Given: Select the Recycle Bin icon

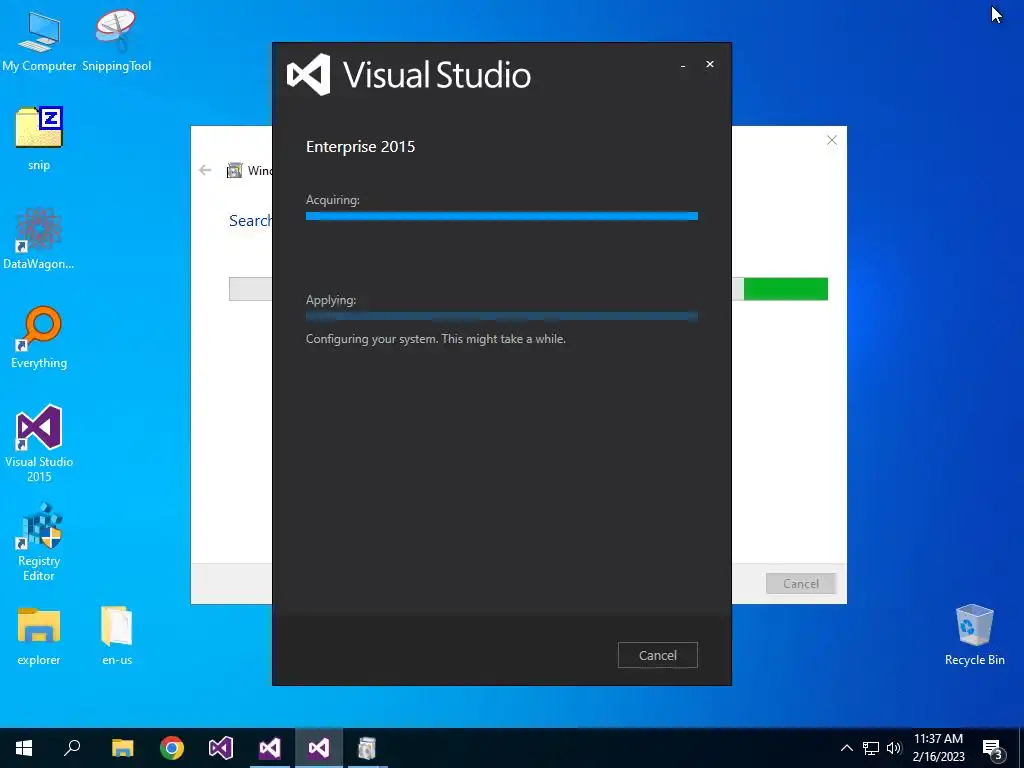Looking at the screenshot, I should click(x=974, y=635).
